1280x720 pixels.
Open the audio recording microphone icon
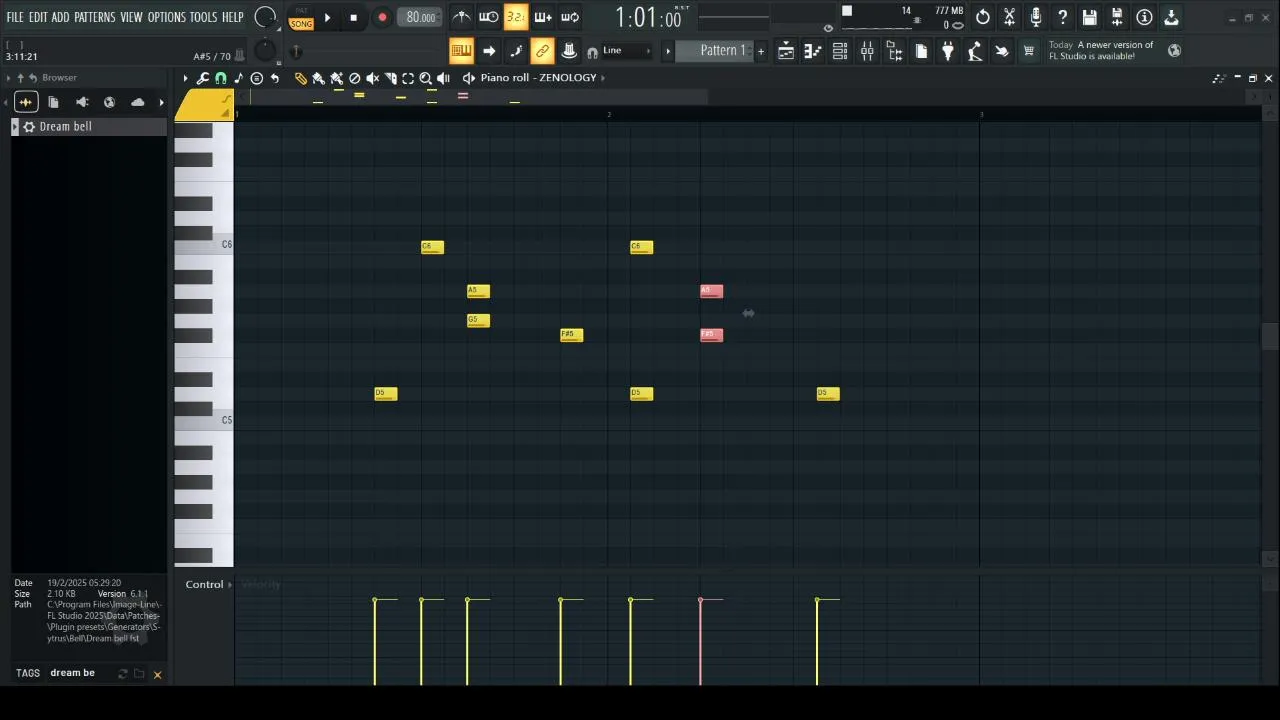(x=1036, y=17)
